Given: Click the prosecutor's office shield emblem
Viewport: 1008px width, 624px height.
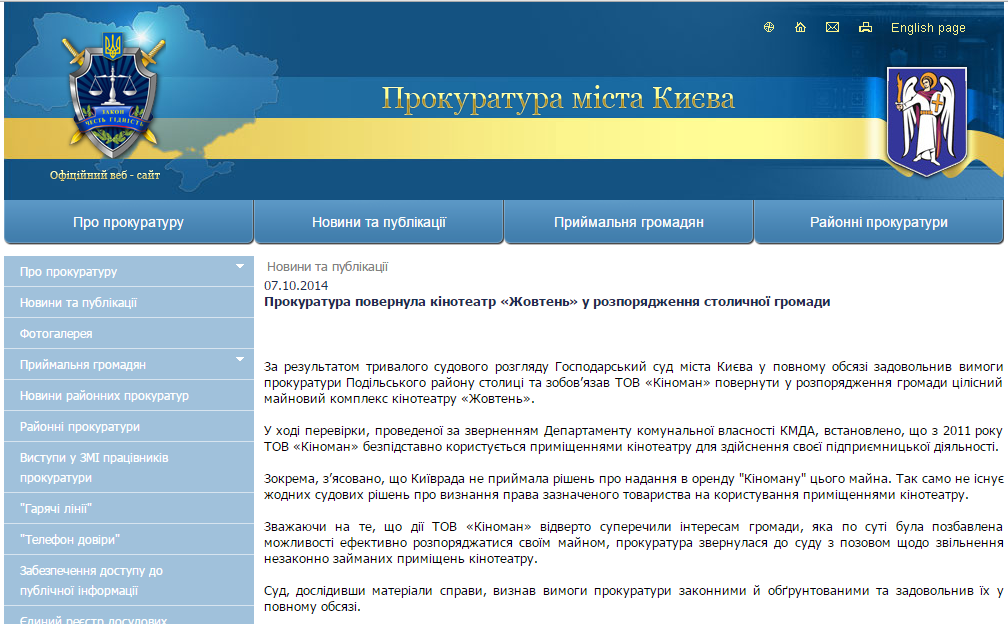Looking at the screenshot, I should [x=113, y=95].
